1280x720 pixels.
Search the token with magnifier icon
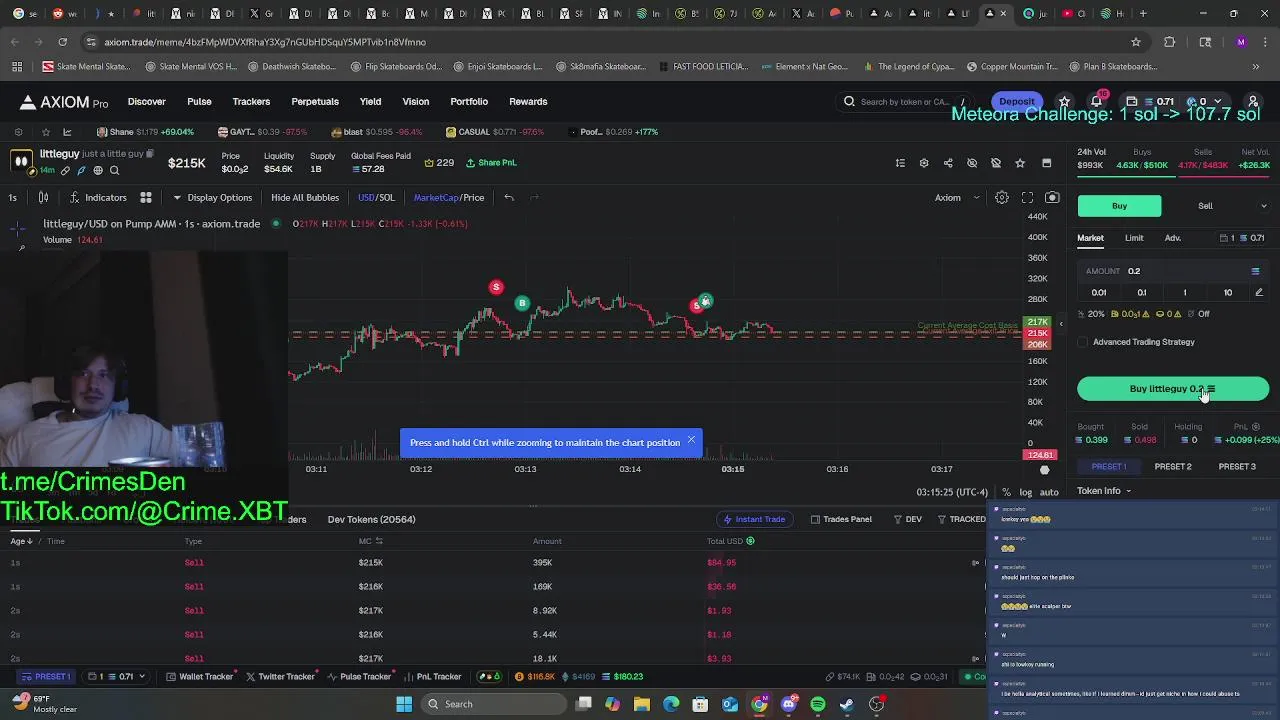(114, 171)
